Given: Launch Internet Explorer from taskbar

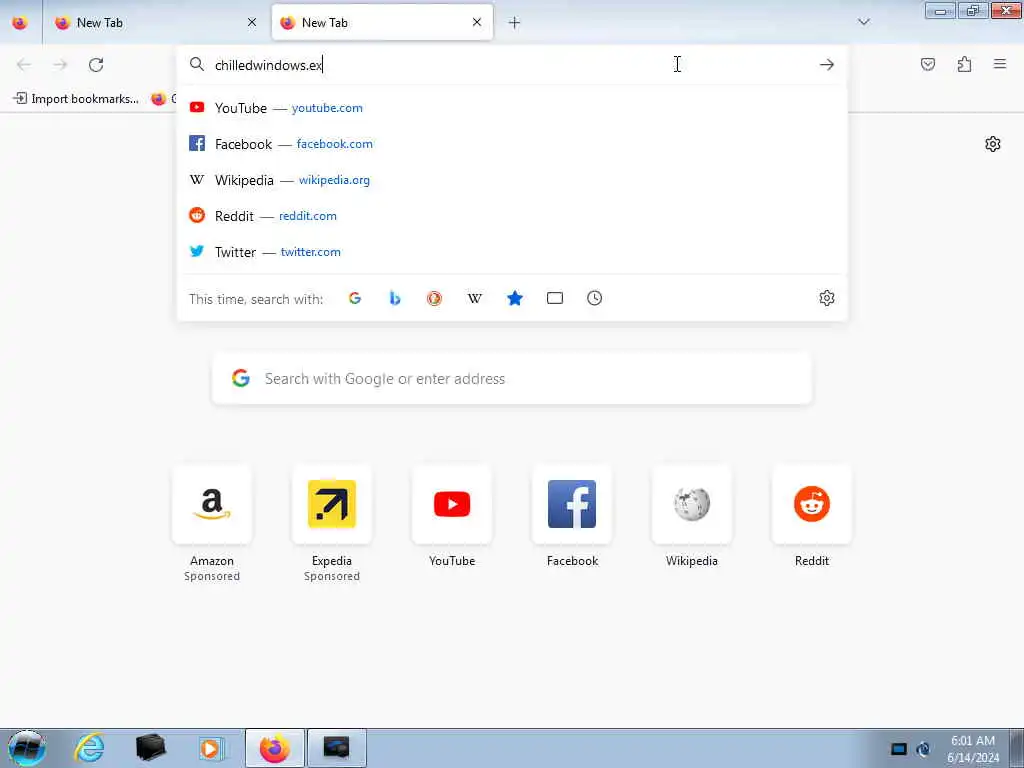Looking at the screenshot, I should click(x=89, y=748).
